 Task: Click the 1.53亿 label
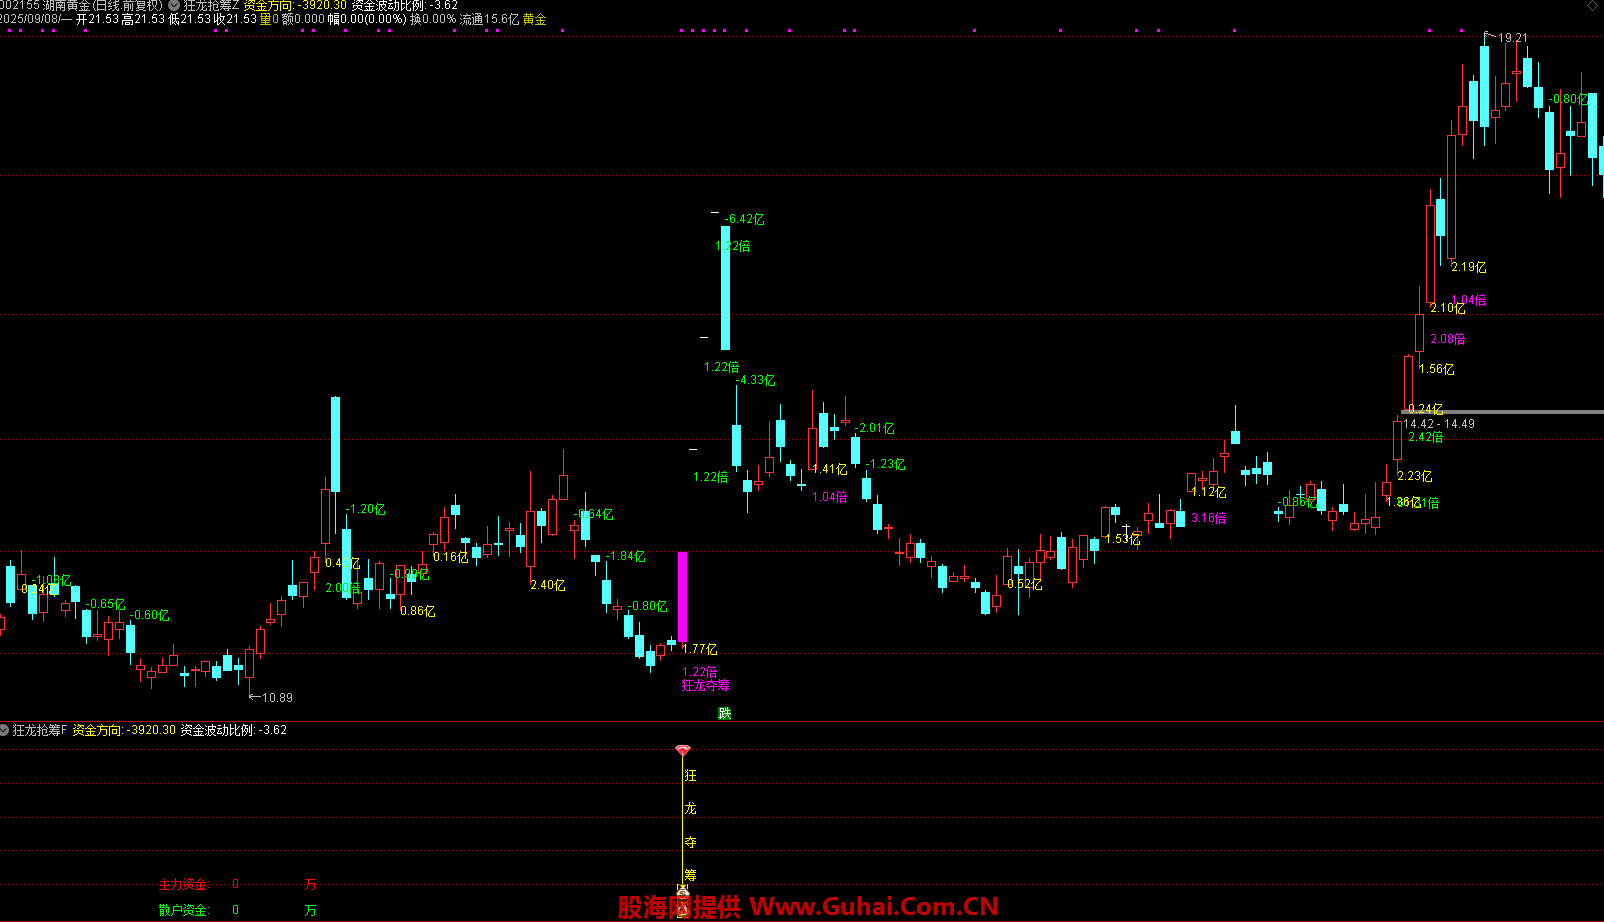pyautogui.click(x=1123, y=539)
